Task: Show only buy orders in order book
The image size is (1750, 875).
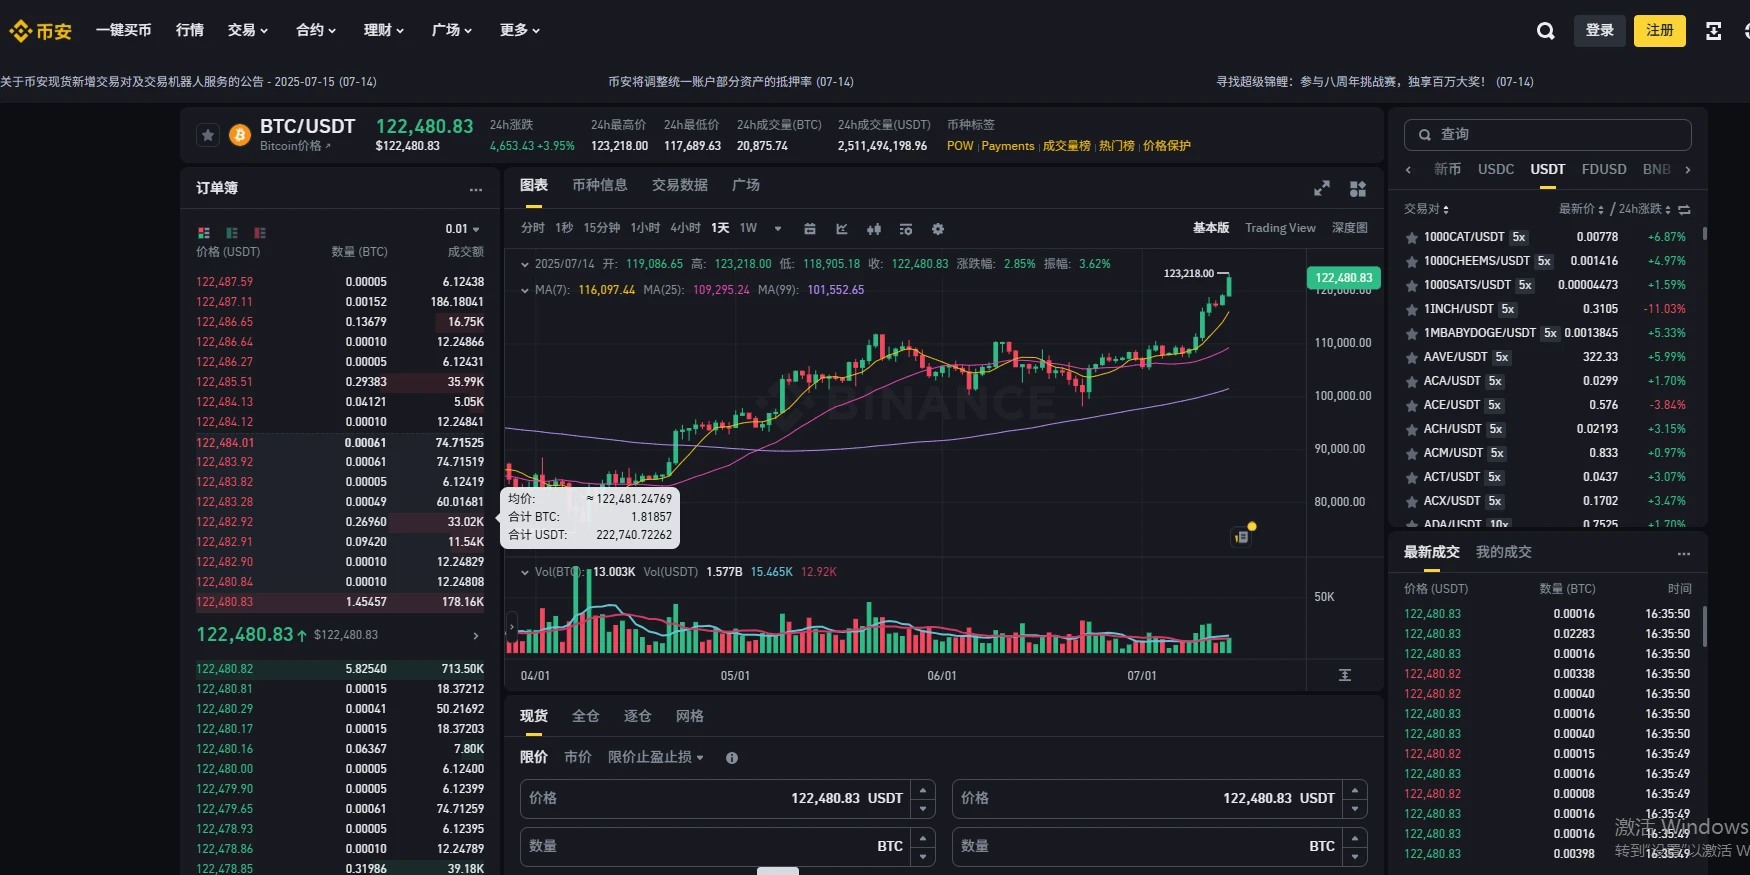Action: click(232, 232)
